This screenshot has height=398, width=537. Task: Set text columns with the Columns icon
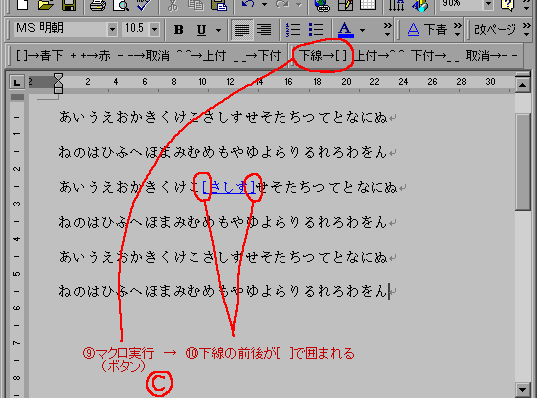tap(396, 5)
